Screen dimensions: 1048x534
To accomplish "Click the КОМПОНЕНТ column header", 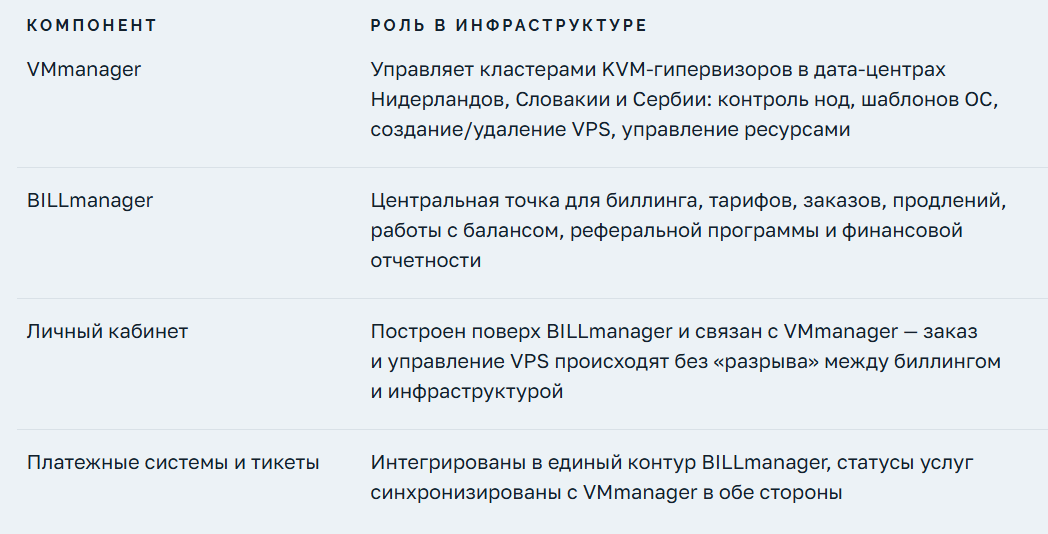I will coord(91,25).
